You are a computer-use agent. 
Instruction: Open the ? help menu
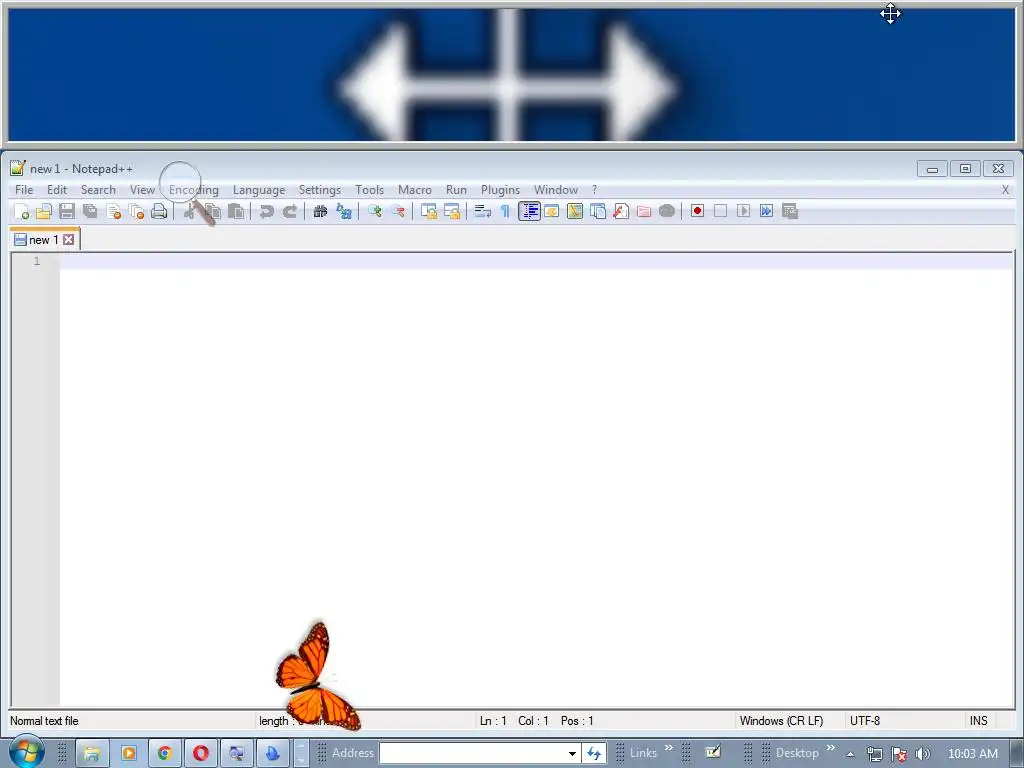click(x=594, y=190)
